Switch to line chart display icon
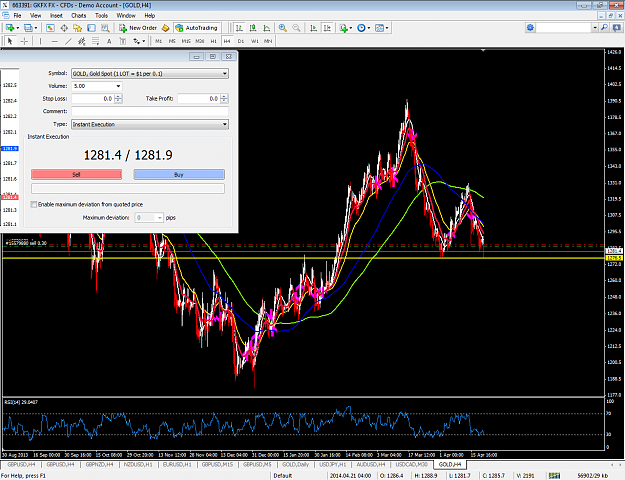625x480 pixels. (x=267, y=28)
